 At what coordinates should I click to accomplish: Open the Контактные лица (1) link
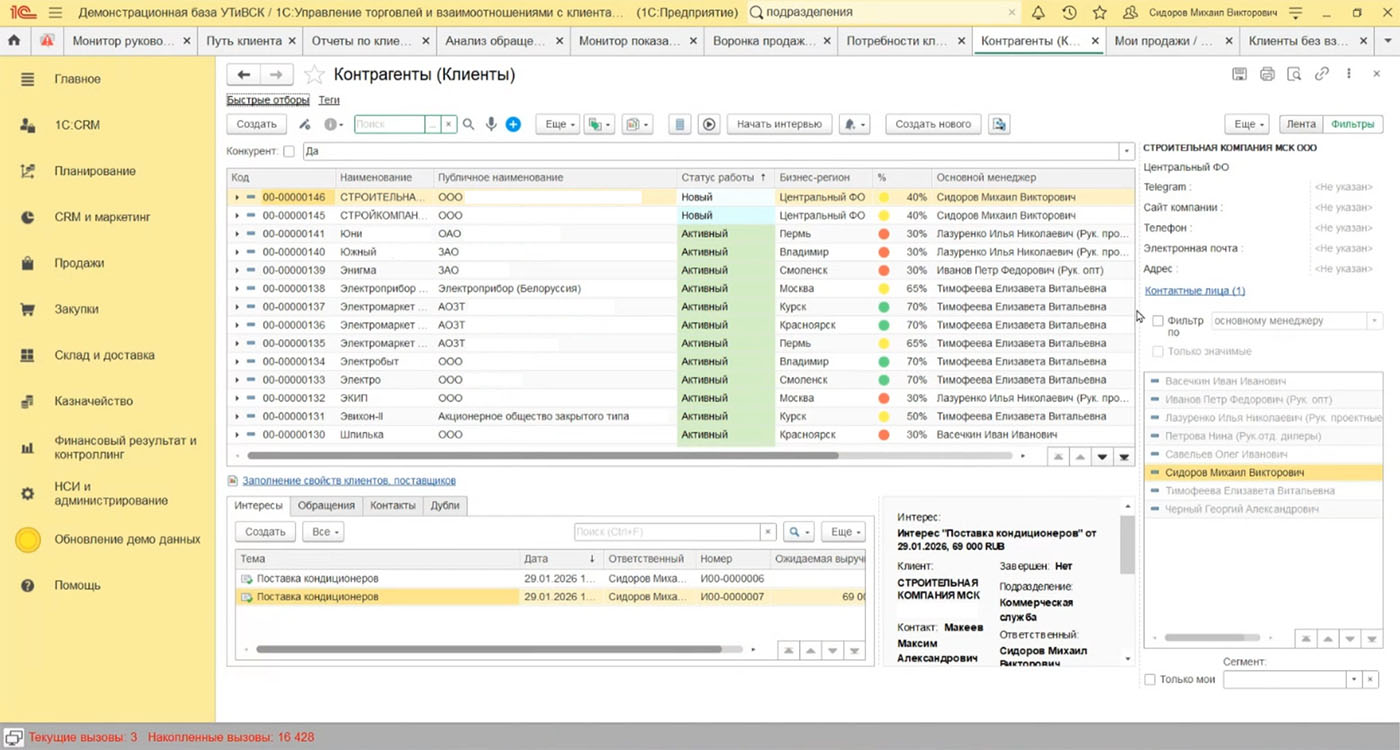point(1194,291)
